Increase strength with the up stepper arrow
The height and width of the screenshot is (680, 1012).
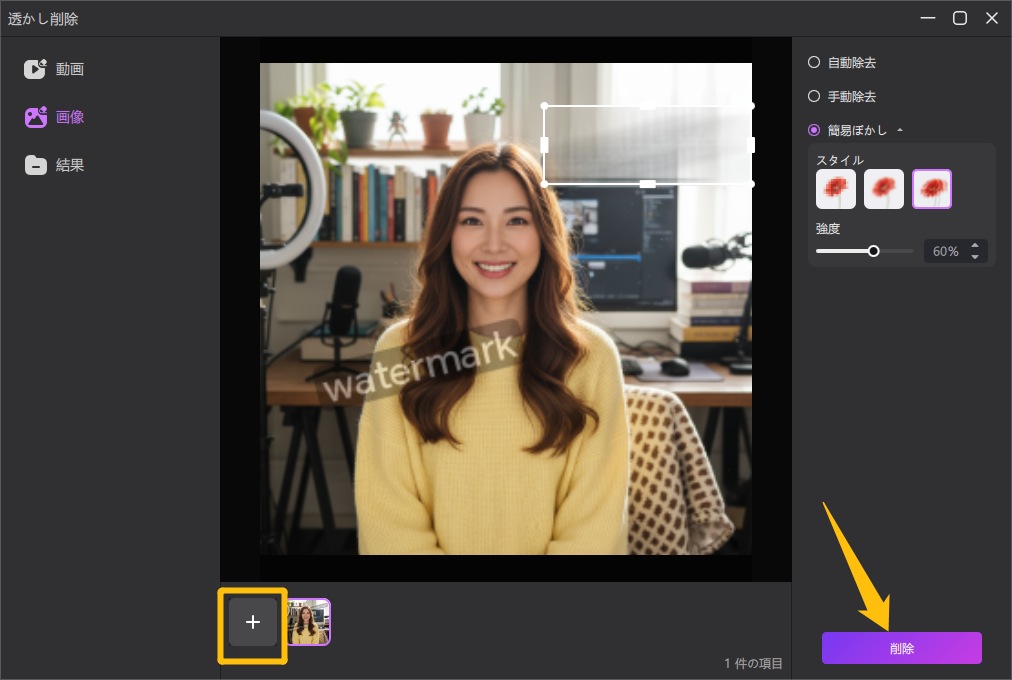click(975, 246)
